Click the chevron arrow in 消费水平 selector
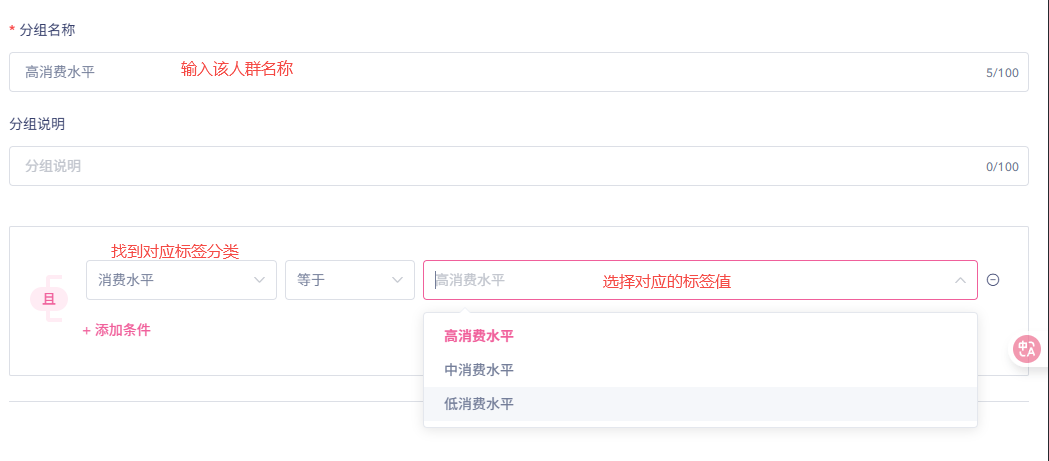Screen dimensions: 1049x461 260,280
